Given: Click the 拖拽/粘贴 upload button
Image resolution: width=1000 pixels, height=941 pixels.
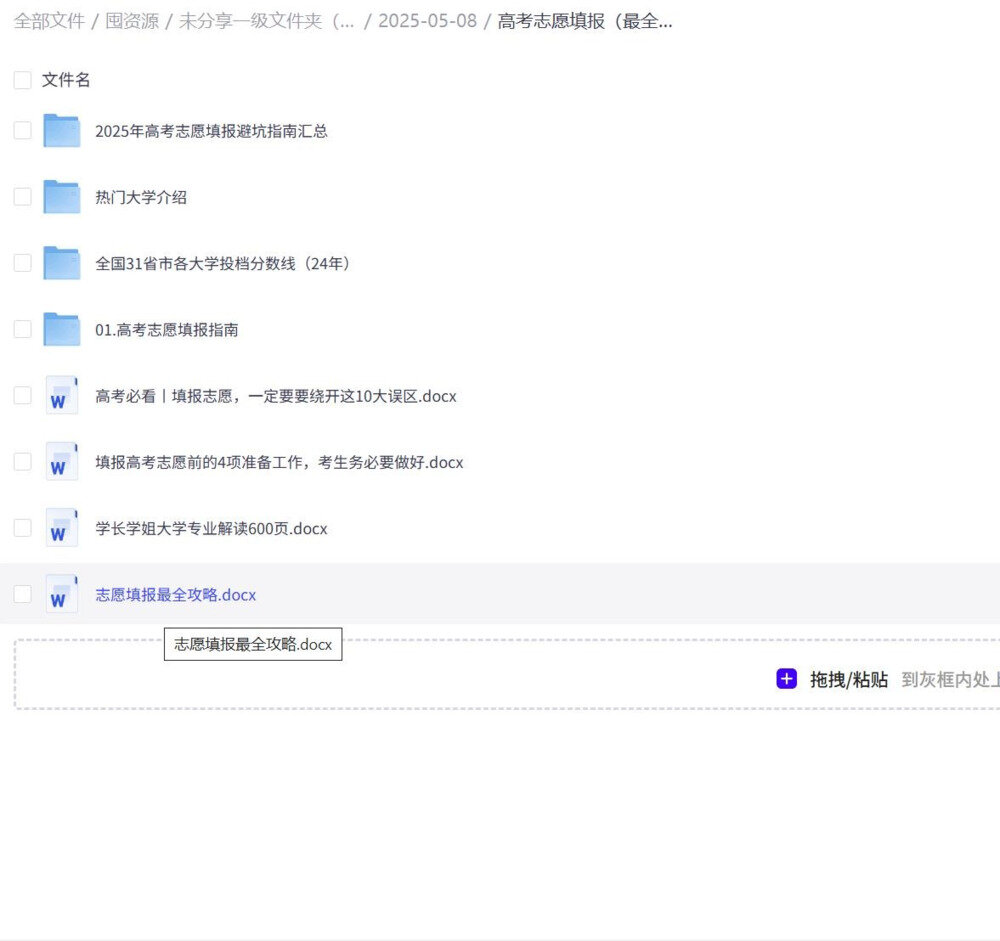Looking at the screenshot, I should (846, 679).
